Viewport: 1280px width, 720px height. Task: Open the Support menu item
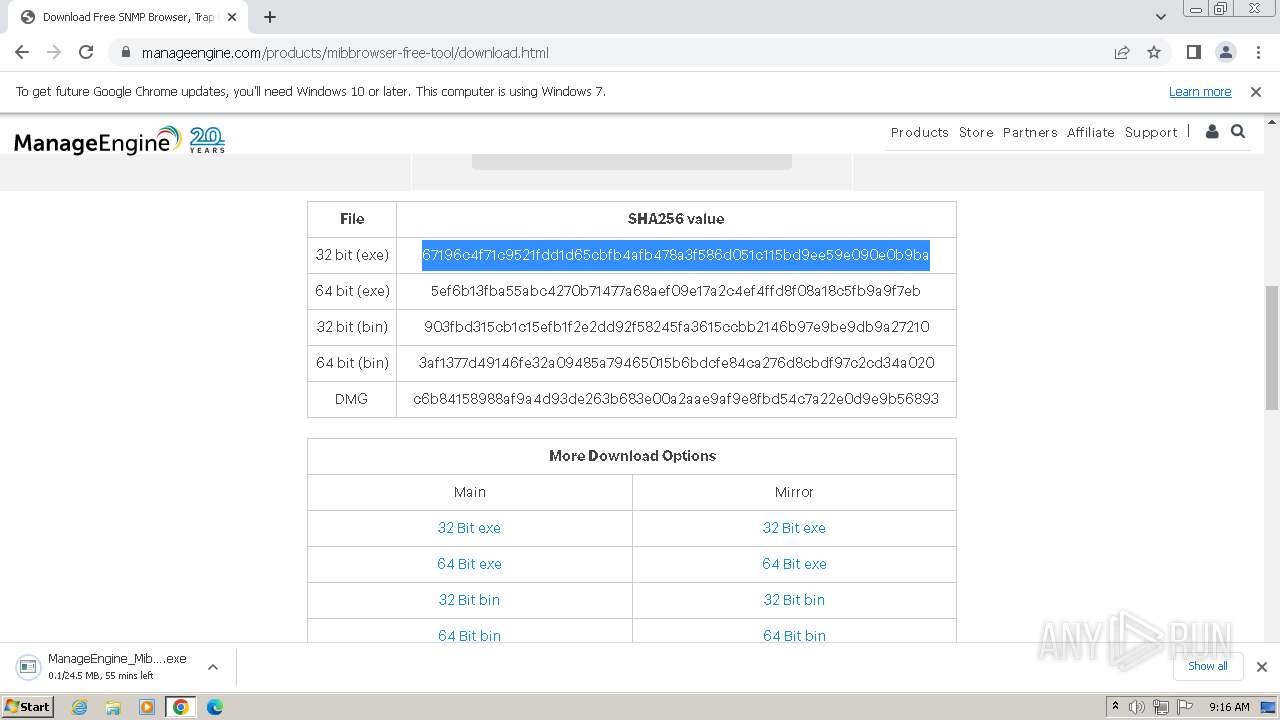[1151, 132]
